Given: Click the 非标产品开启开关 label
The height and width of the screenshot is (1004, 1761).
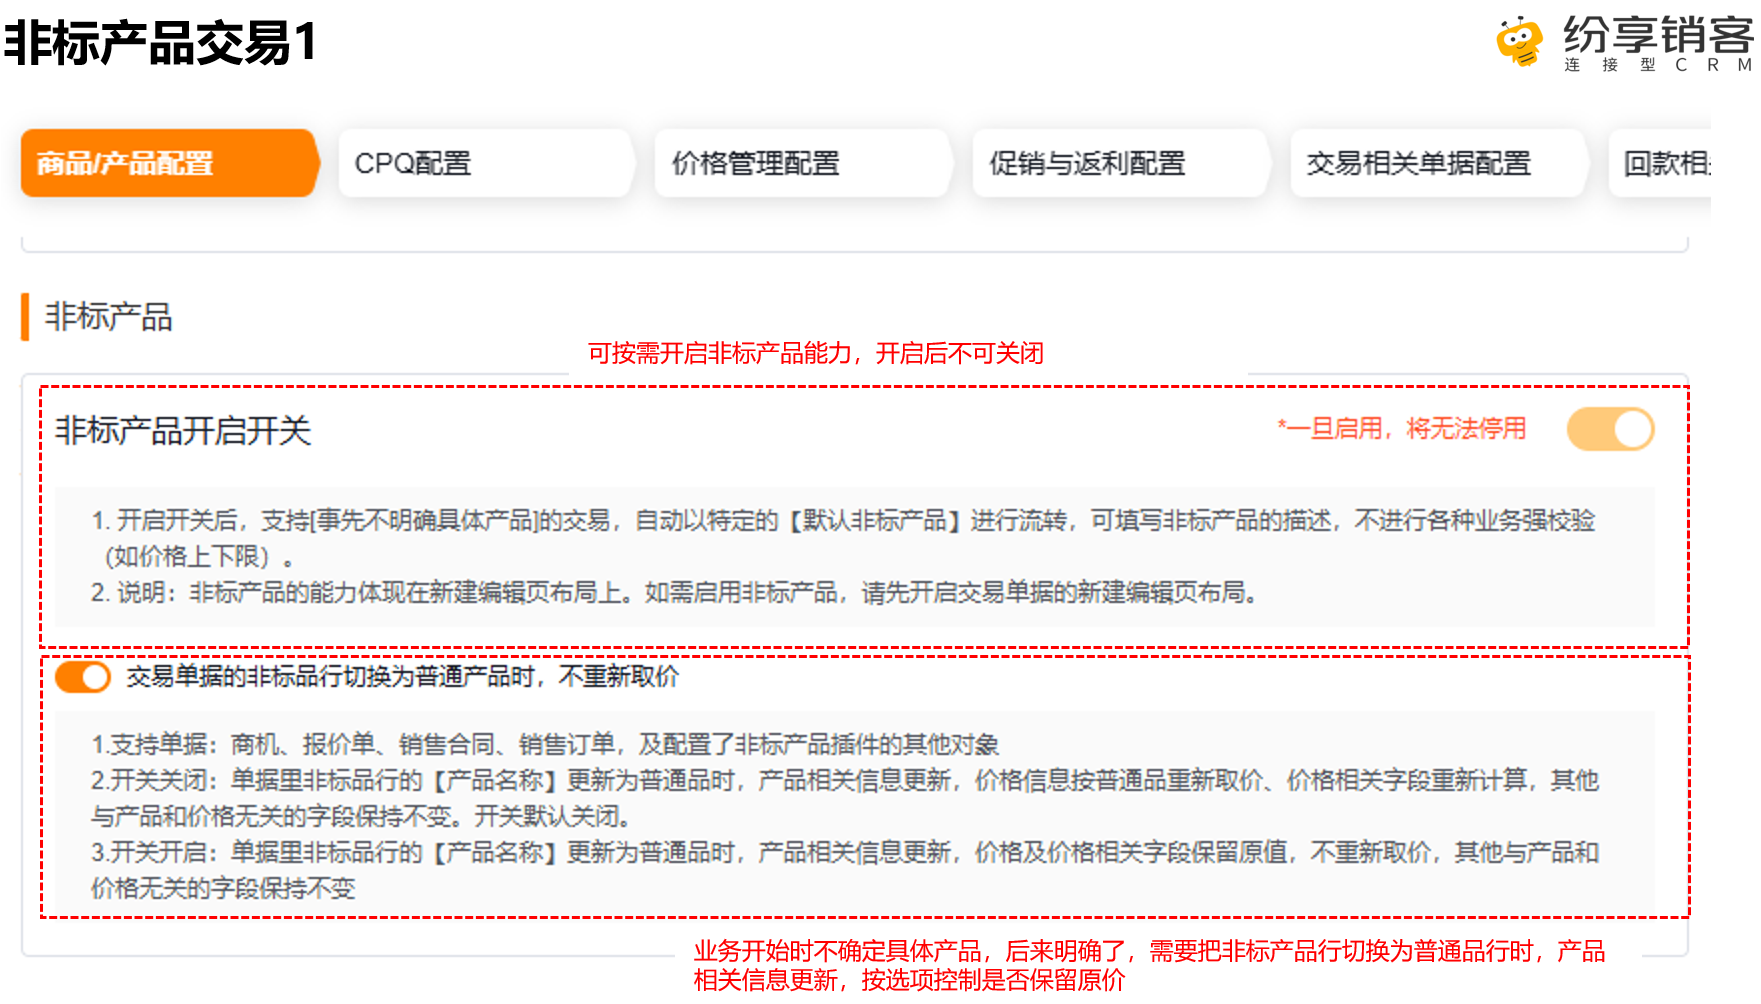Looking at the screenshot, I should (x=183, y=431).
